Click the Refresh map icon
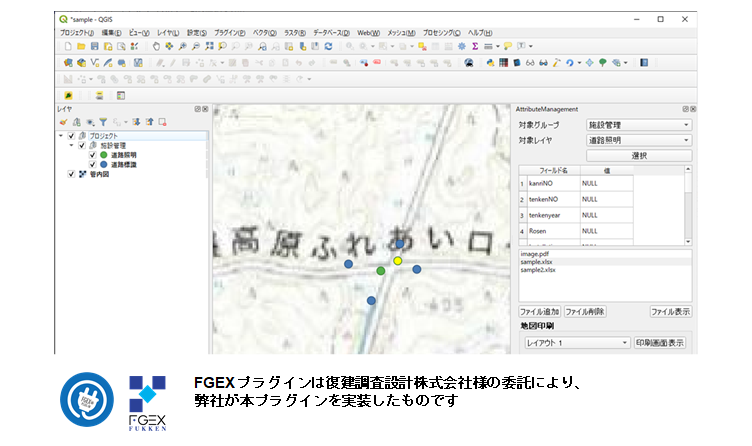This screenshot has width=752, height=446. tap(328, 47)
